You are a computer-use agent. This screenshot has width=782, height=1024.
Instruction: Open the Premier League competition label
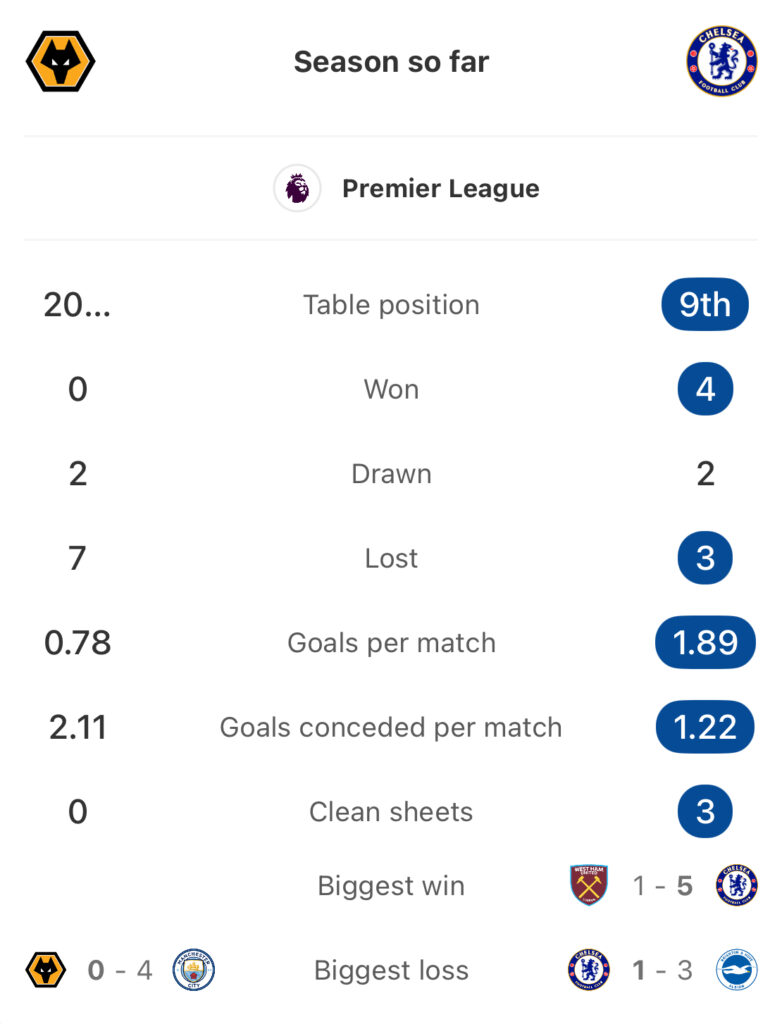point(440,188)
